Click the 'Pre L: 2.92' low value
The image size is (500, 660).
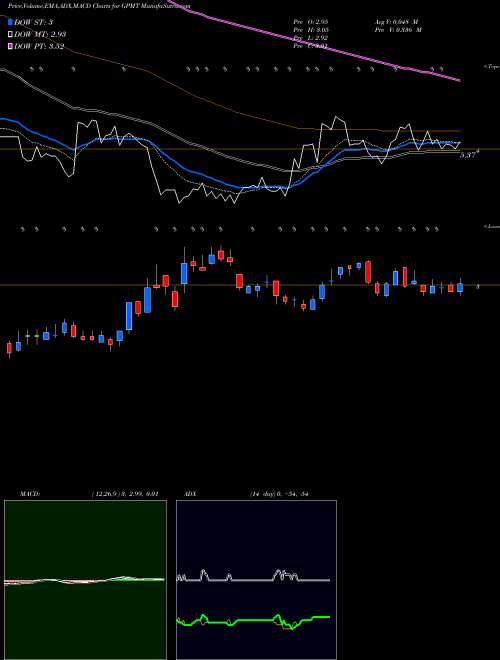(x=311, y=37)
